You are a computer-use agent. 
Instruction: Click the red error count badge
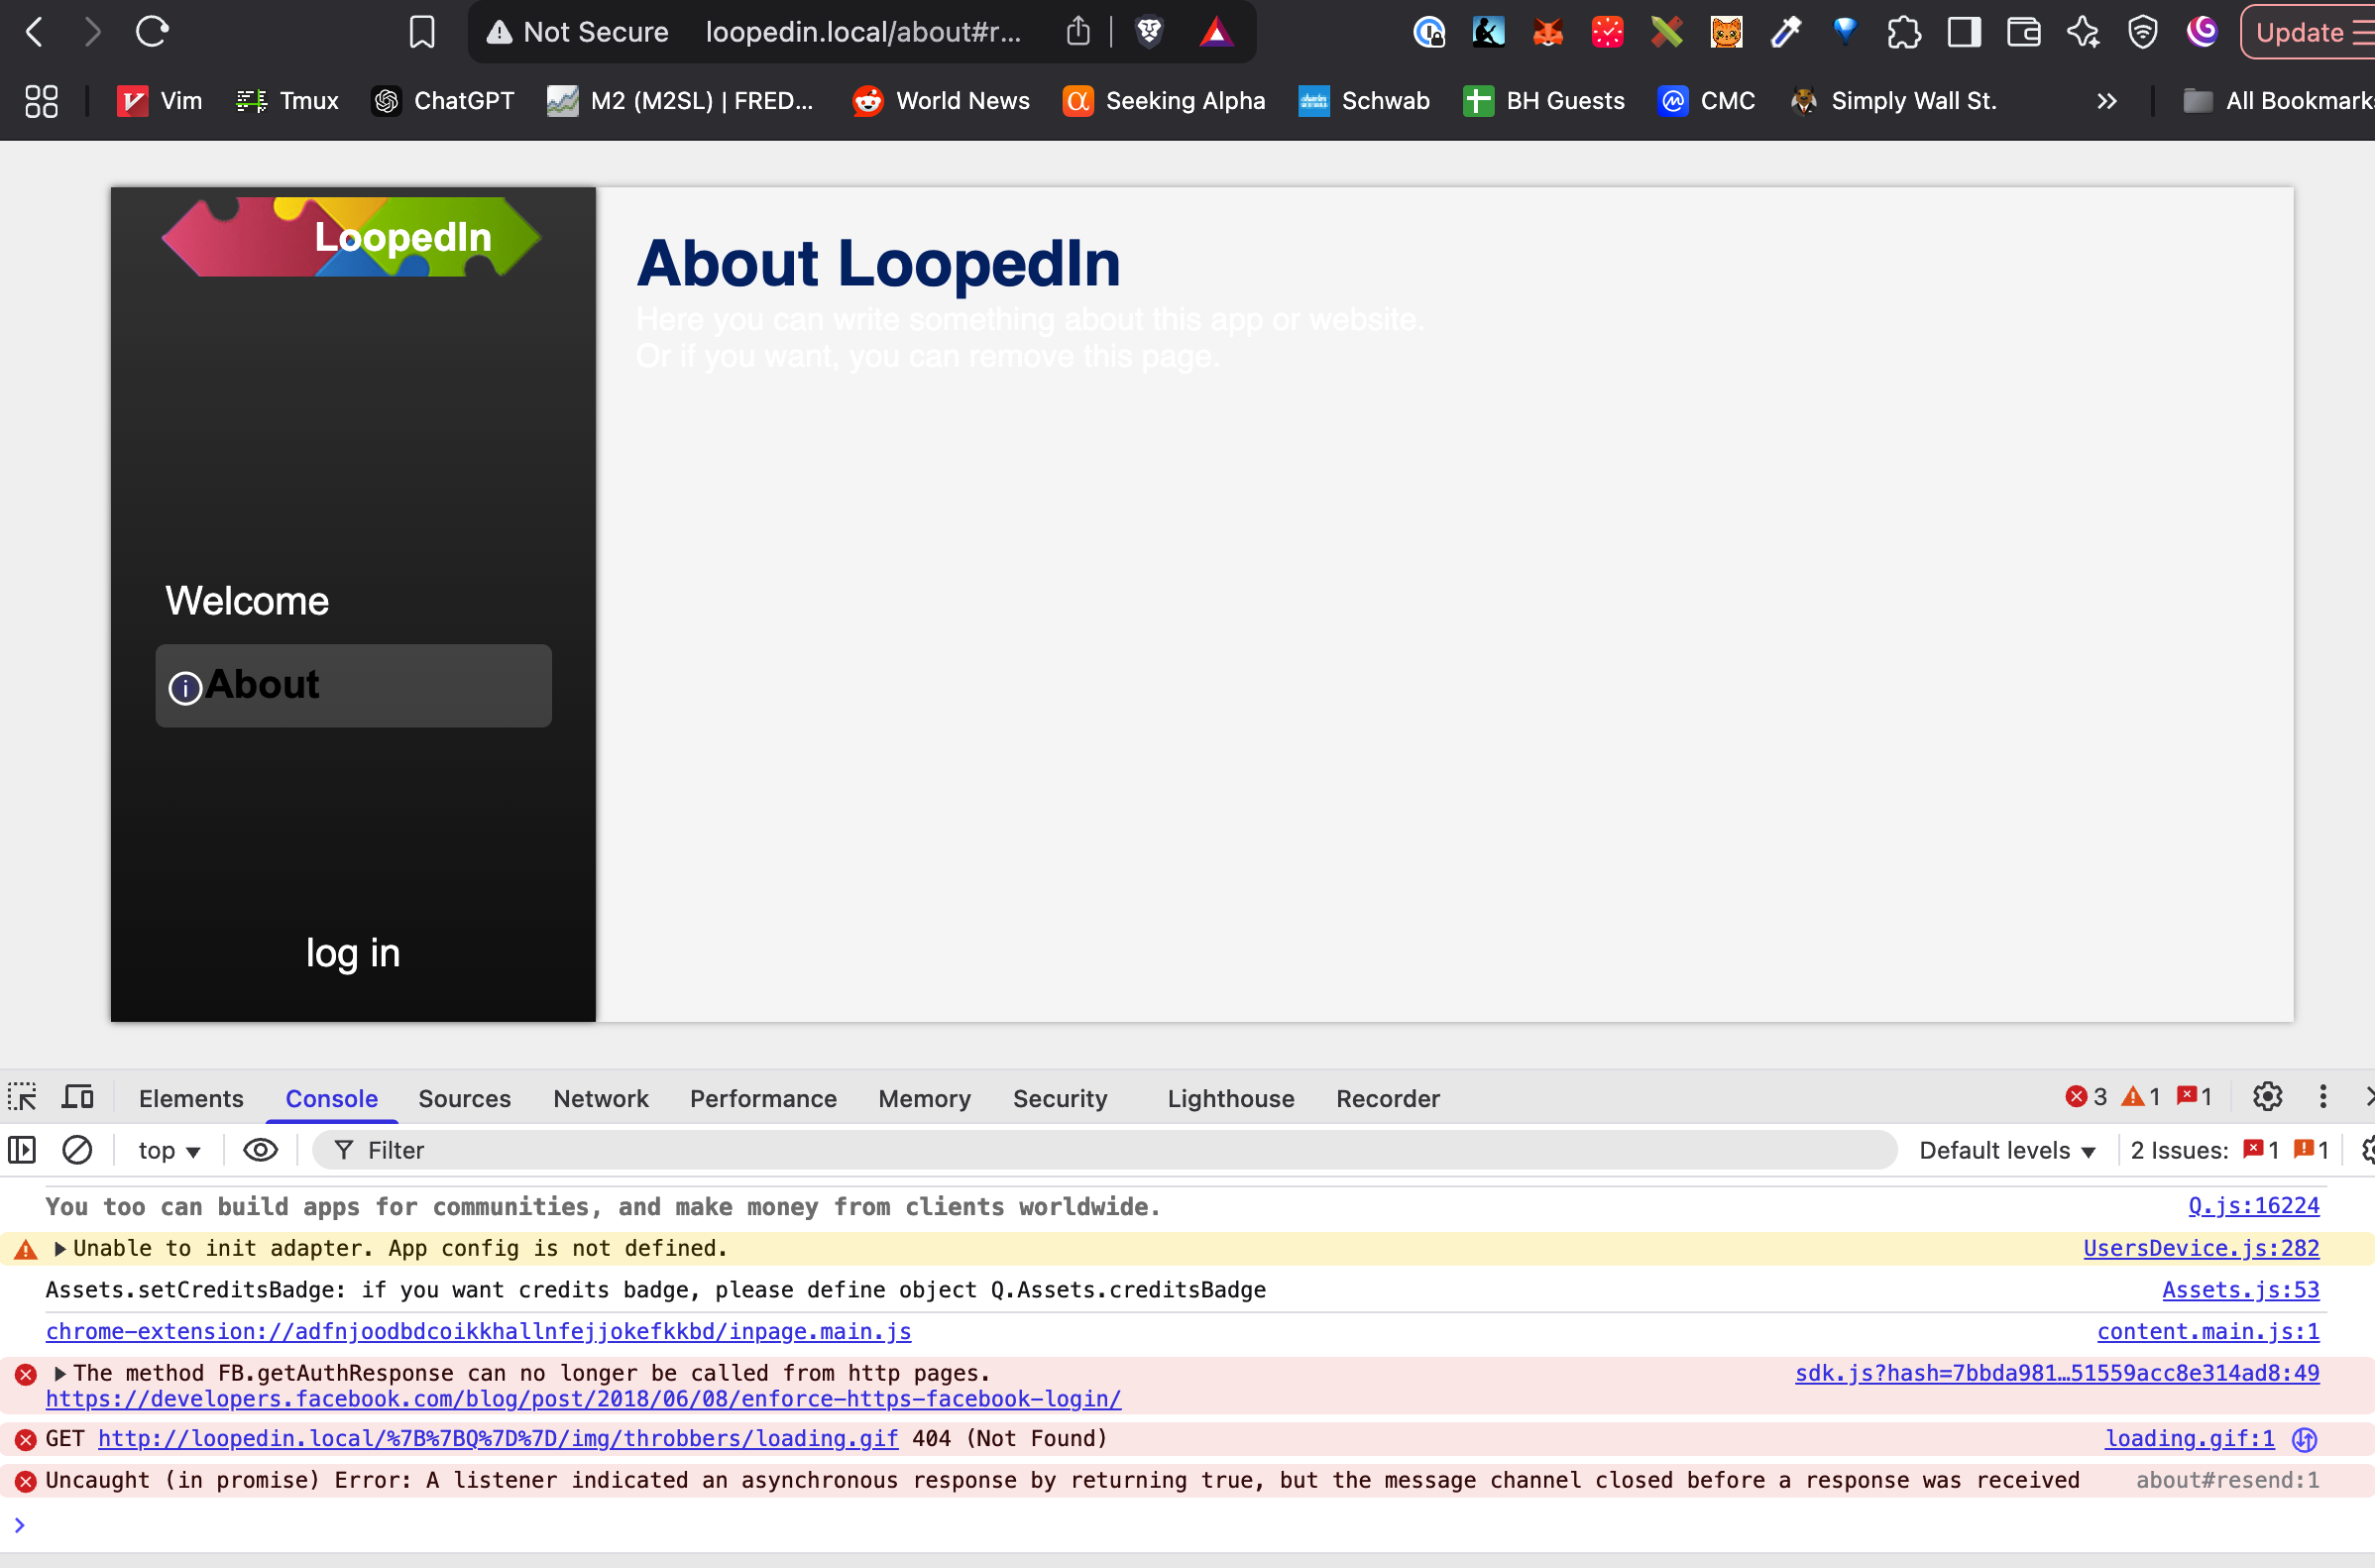2087,1097
